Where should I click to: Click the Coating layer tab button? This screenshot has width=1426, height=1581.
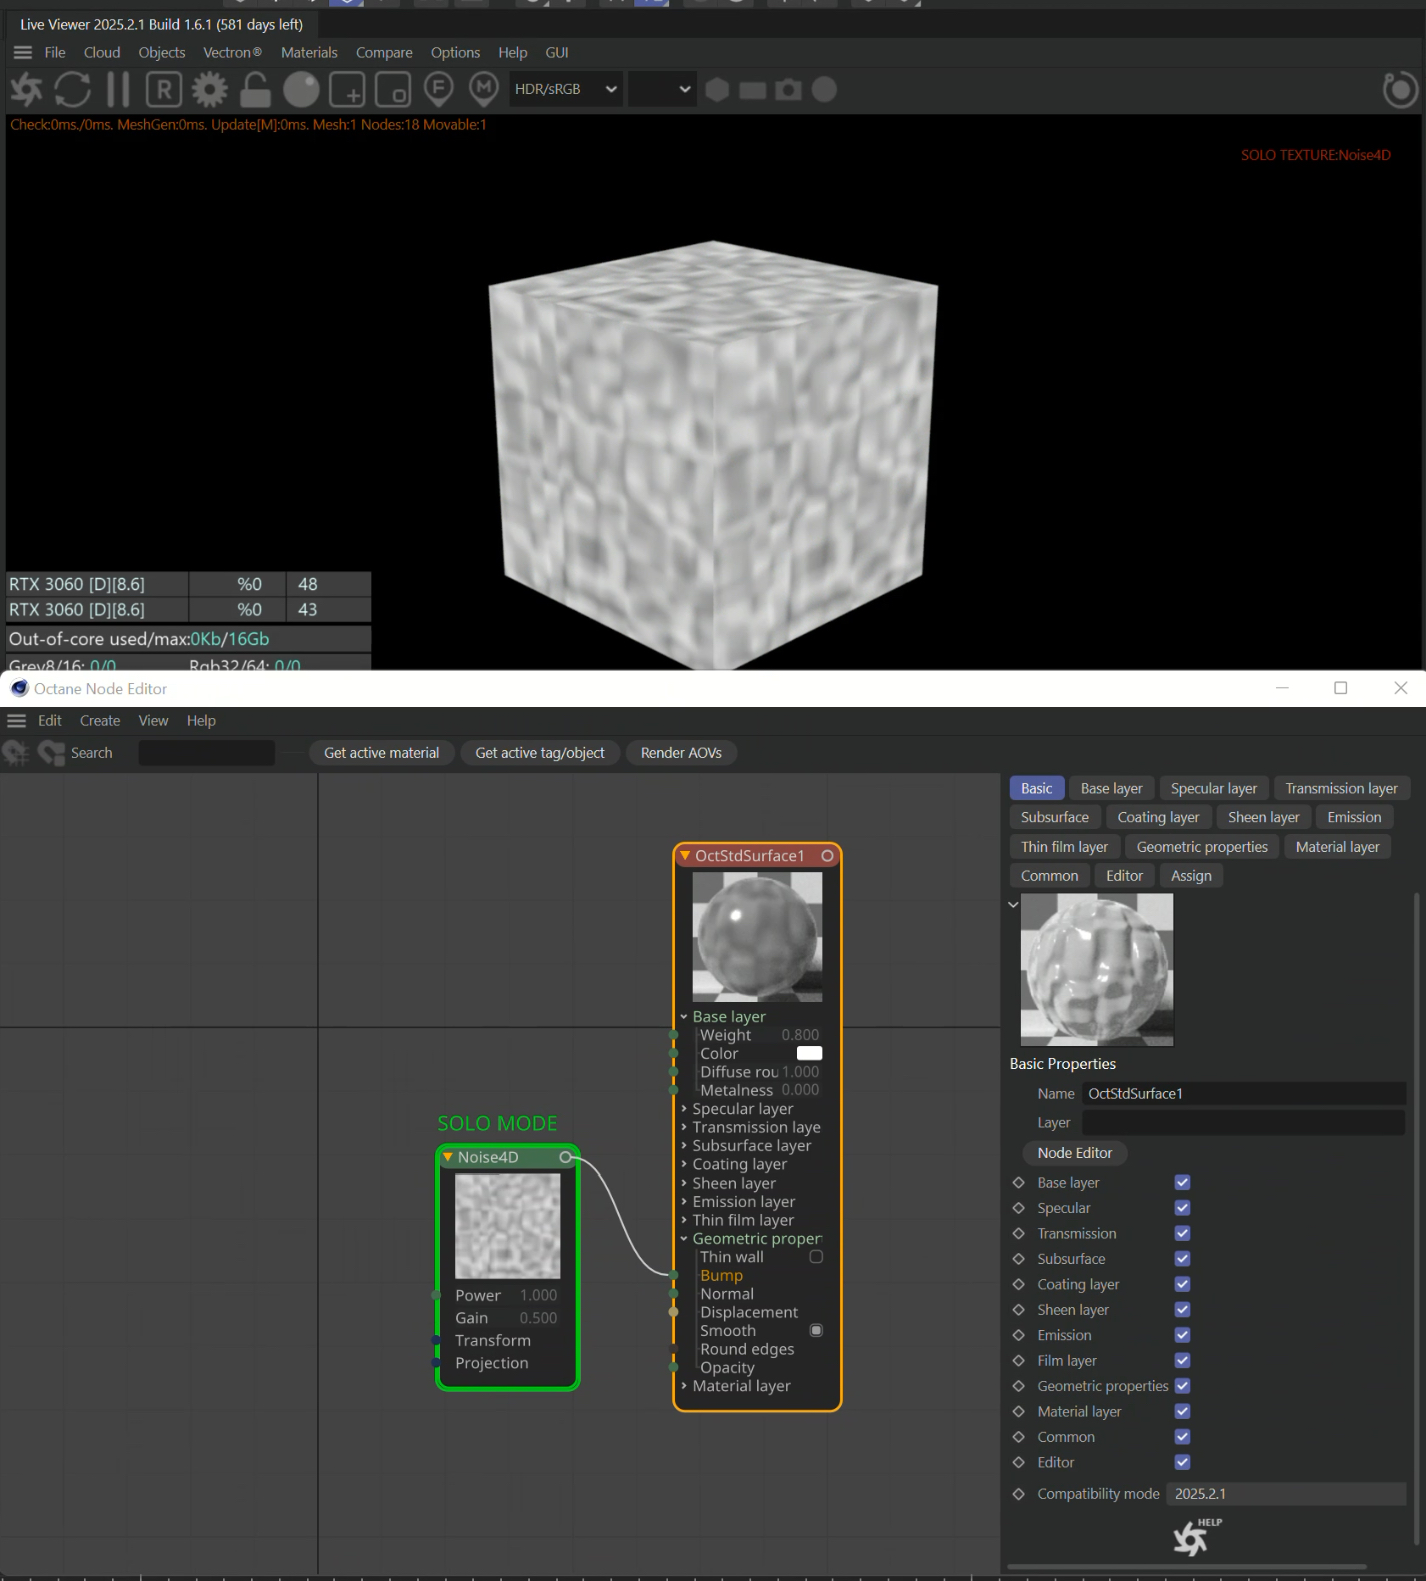1158,817
